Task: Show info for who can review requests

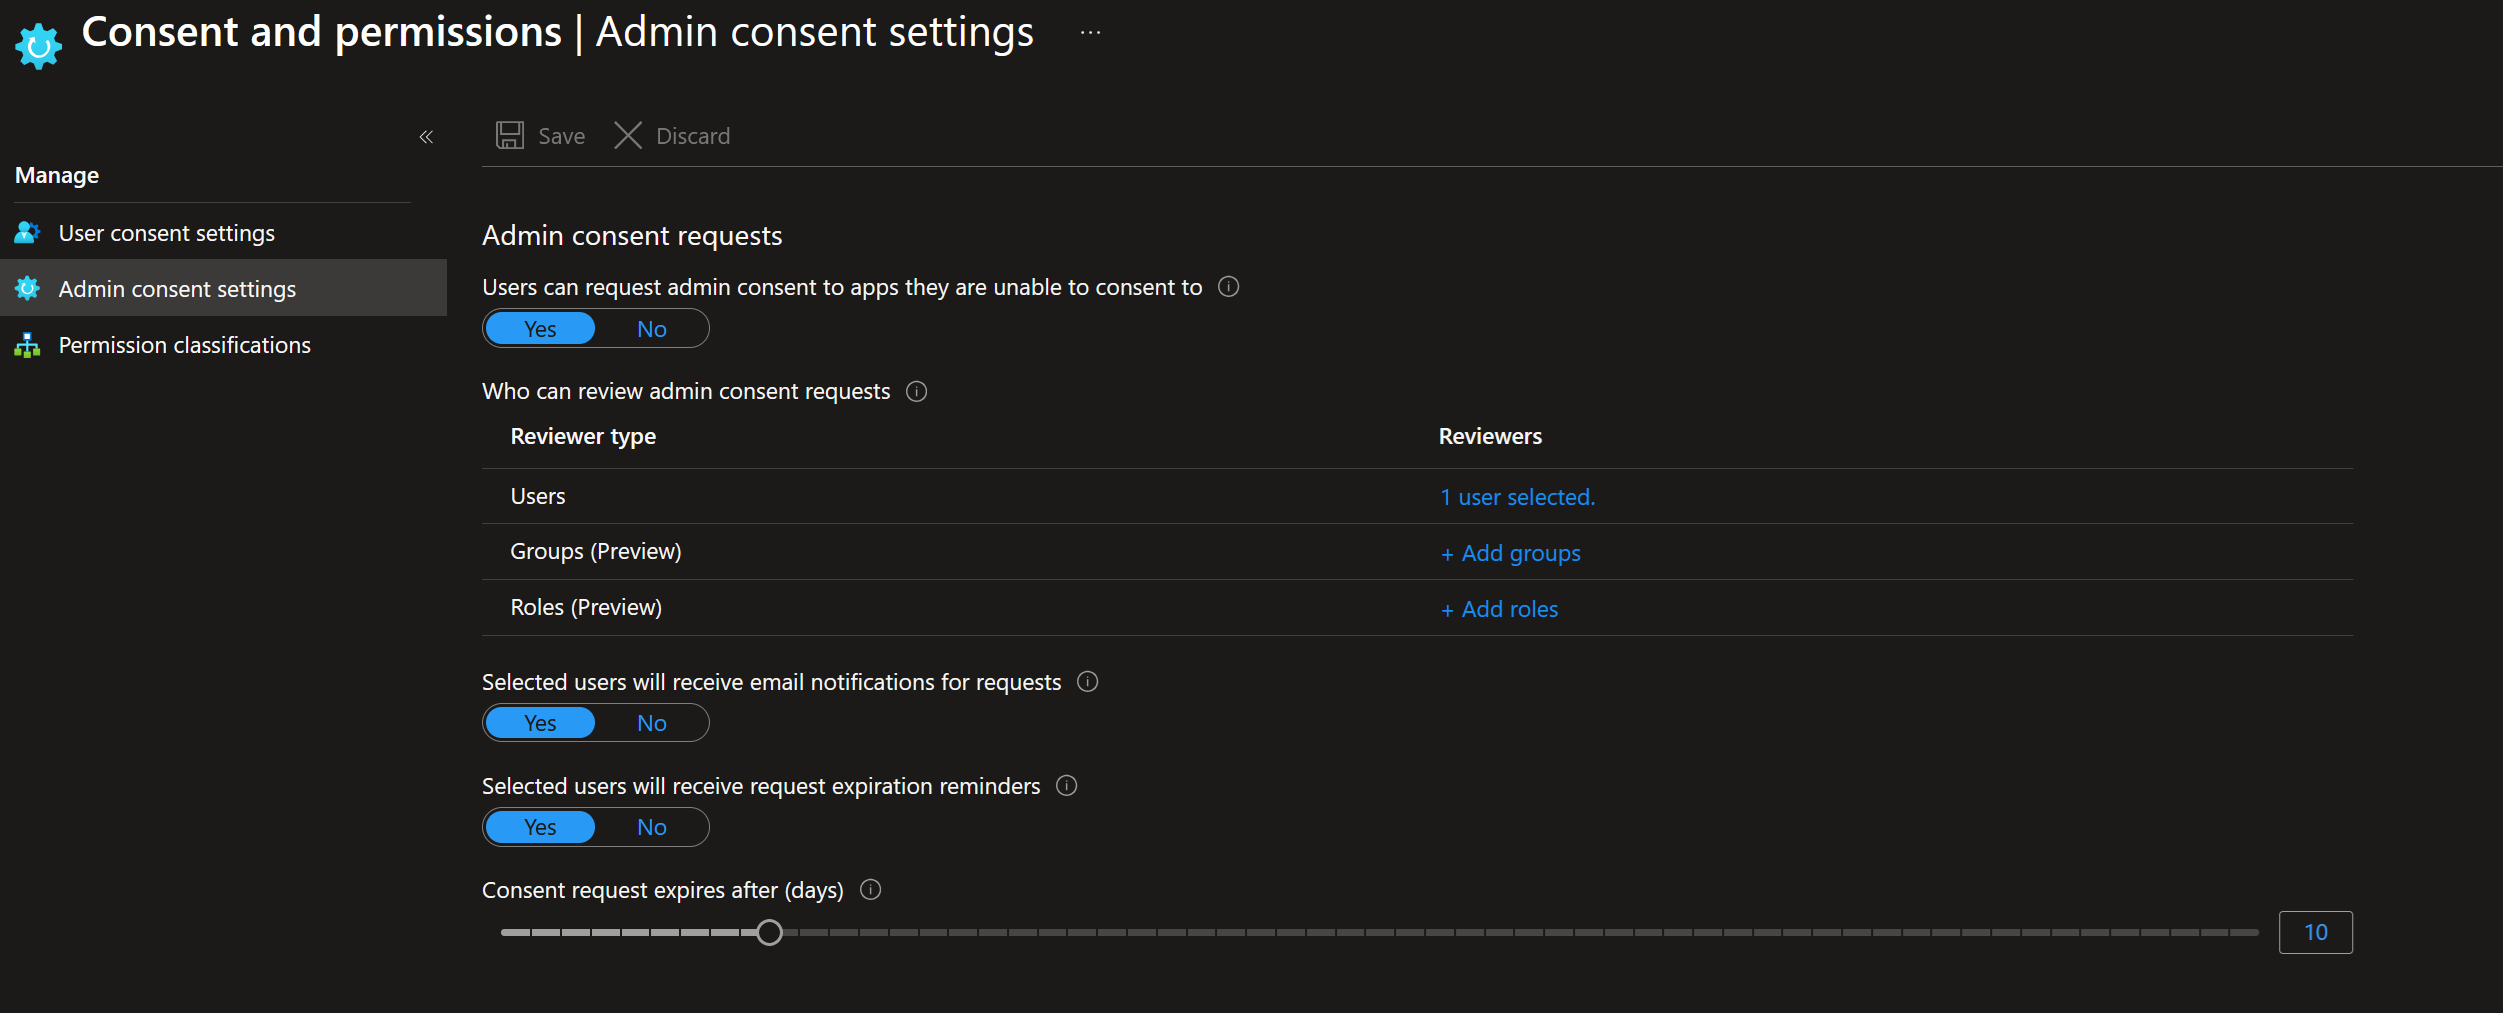Action: tap(917, 391)
